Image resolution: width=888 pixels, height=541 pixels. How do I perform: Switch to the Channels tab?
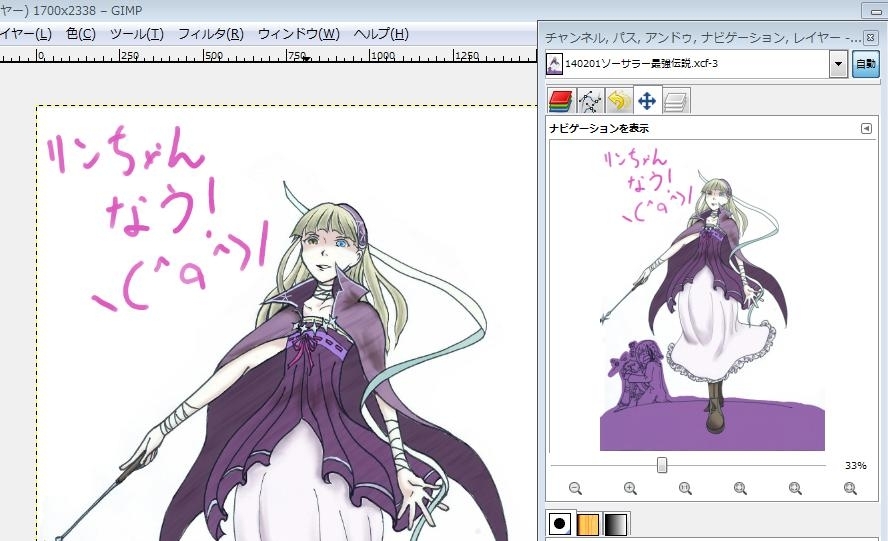pos(561,101)
